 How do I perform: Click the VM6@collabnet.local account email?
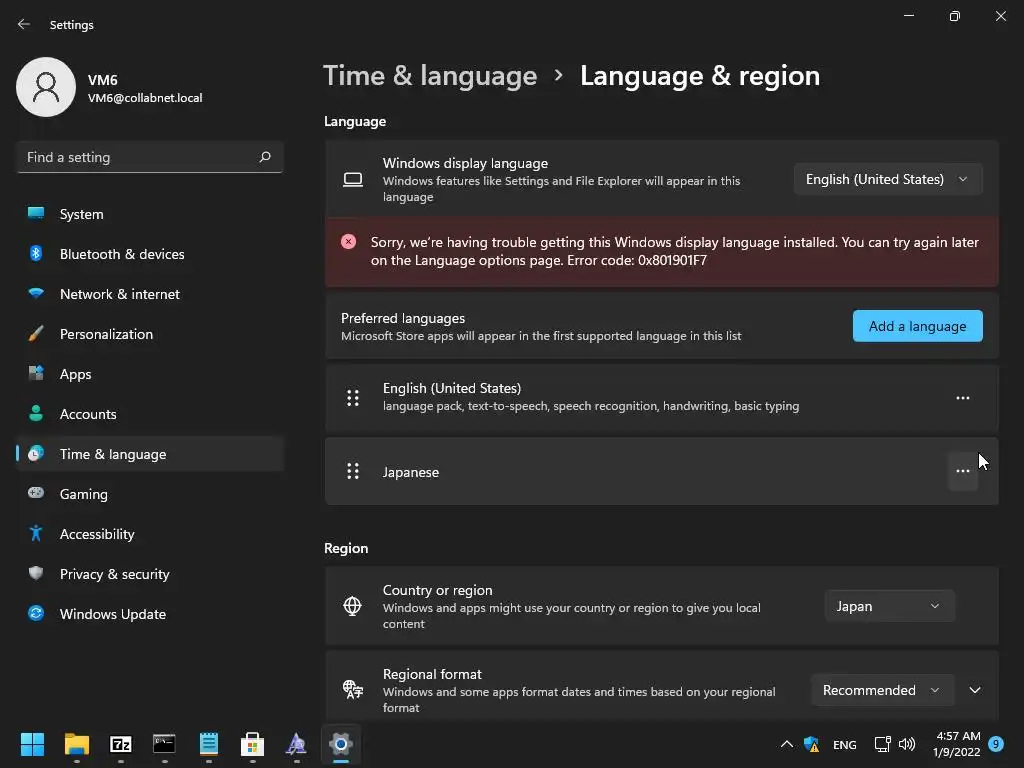[x=145, y=98]
